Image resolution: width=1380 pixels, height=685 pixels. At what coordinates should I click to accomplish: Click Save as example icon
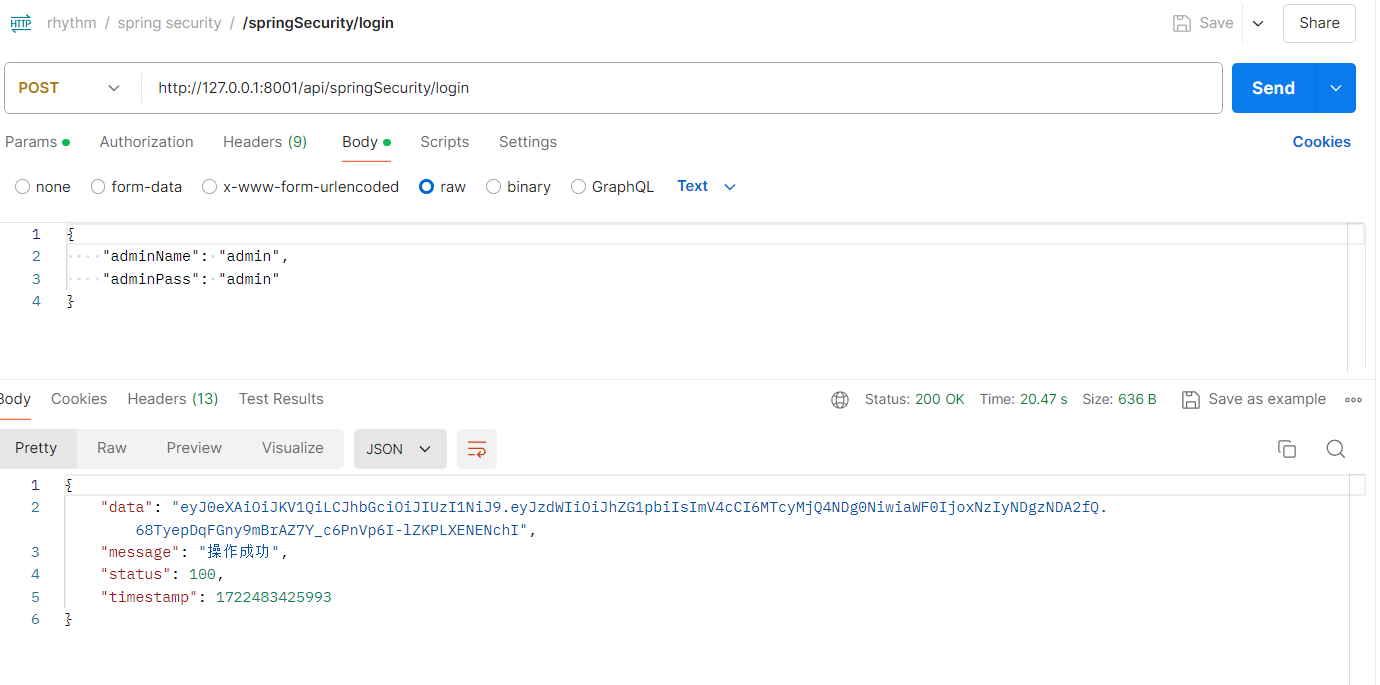[1191, 400]
